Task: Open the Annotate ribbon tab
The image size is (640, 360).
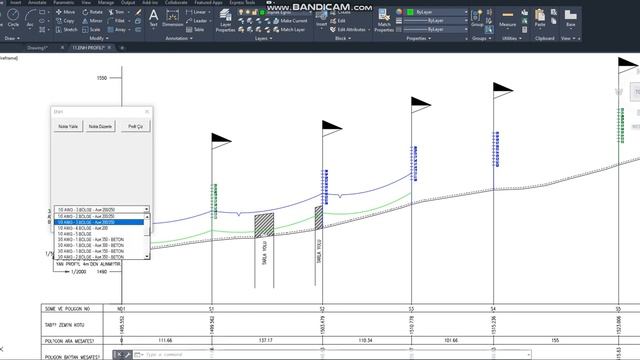Action: [37, 2]
